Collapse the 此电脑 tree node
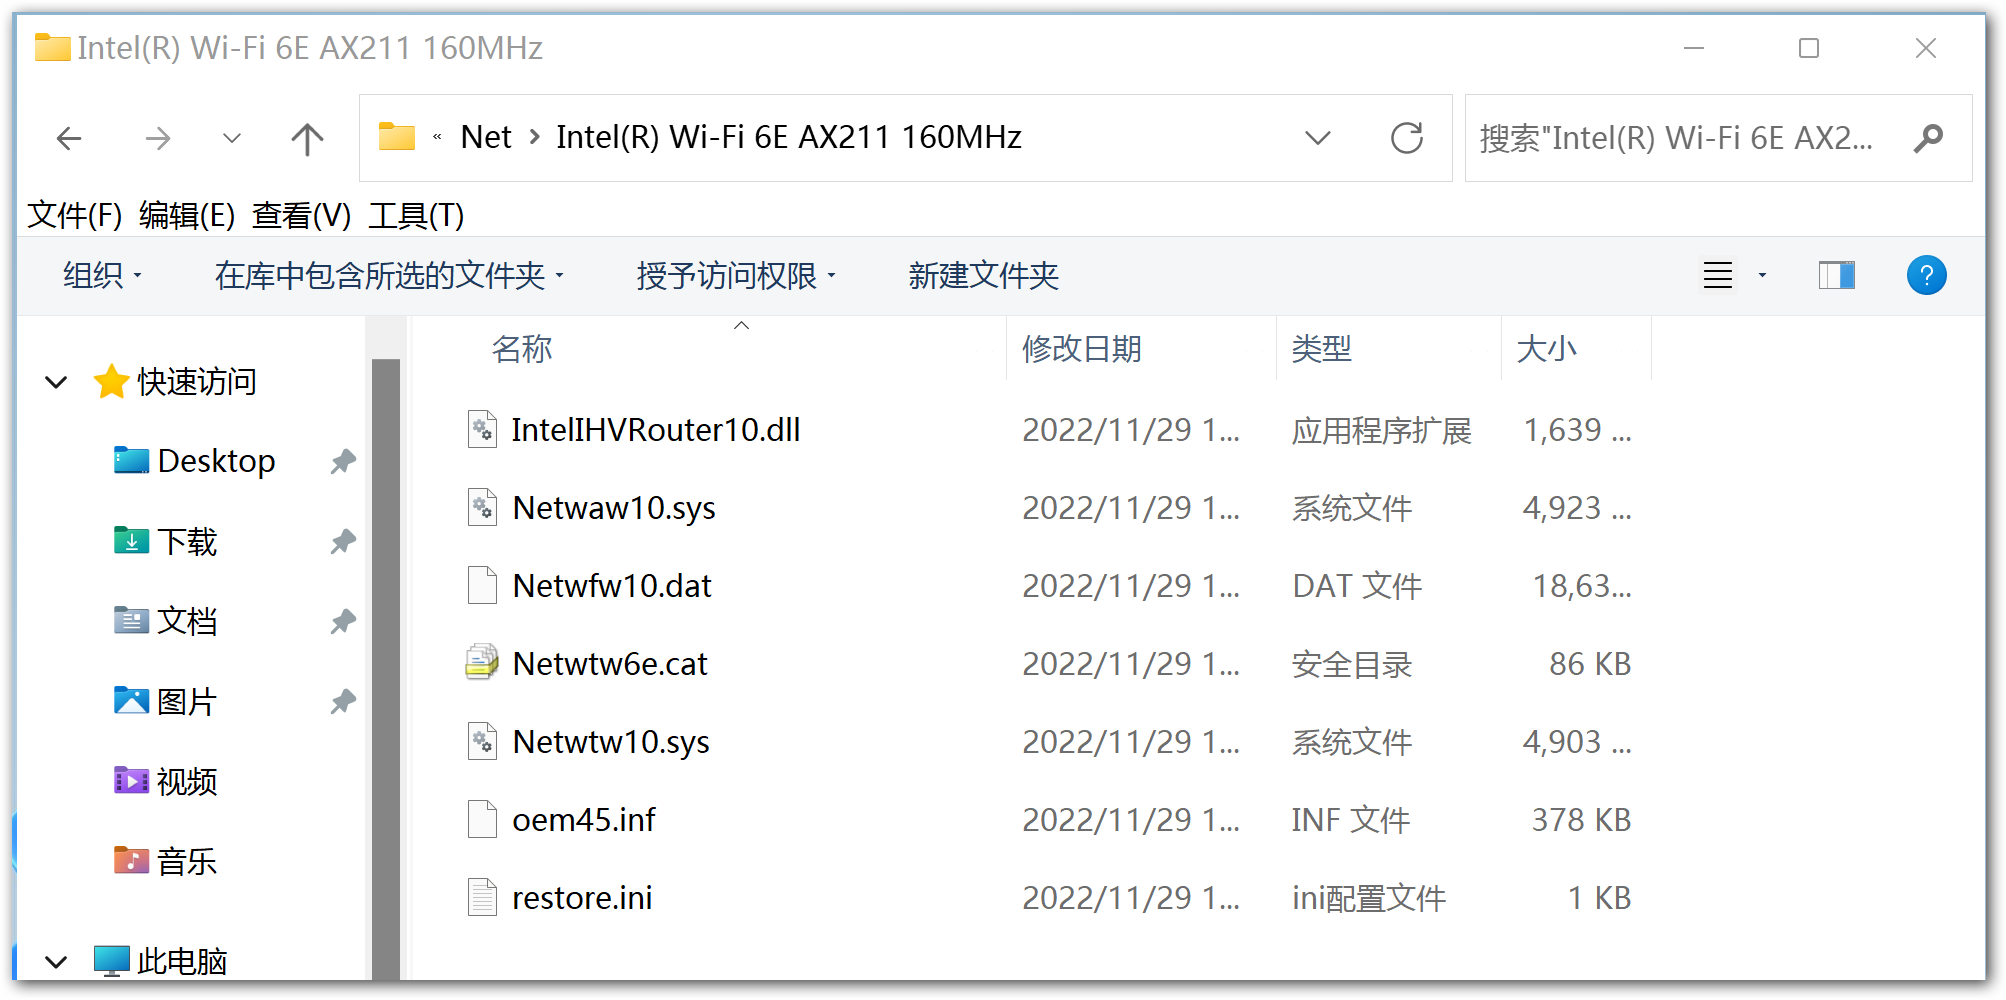 click(57, 962)
